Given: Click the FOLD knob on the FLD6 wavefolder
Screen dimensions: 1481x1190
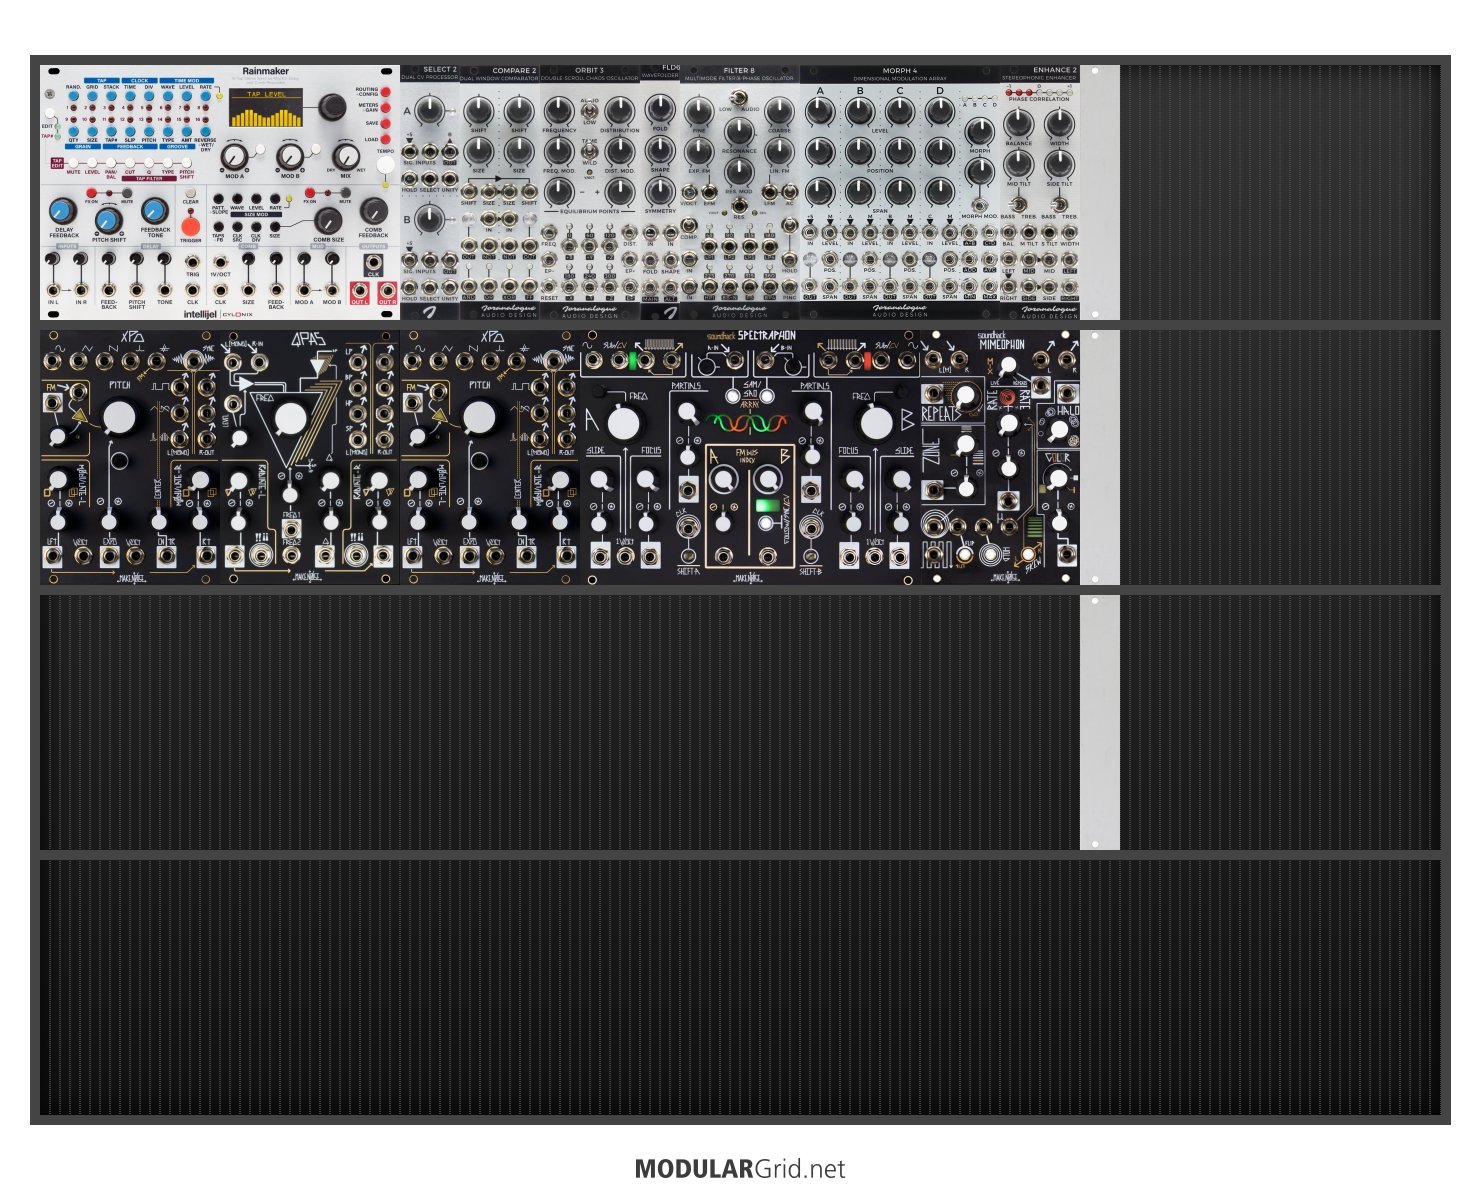Looking at the screenshot, I should click(x=660, y=109).
